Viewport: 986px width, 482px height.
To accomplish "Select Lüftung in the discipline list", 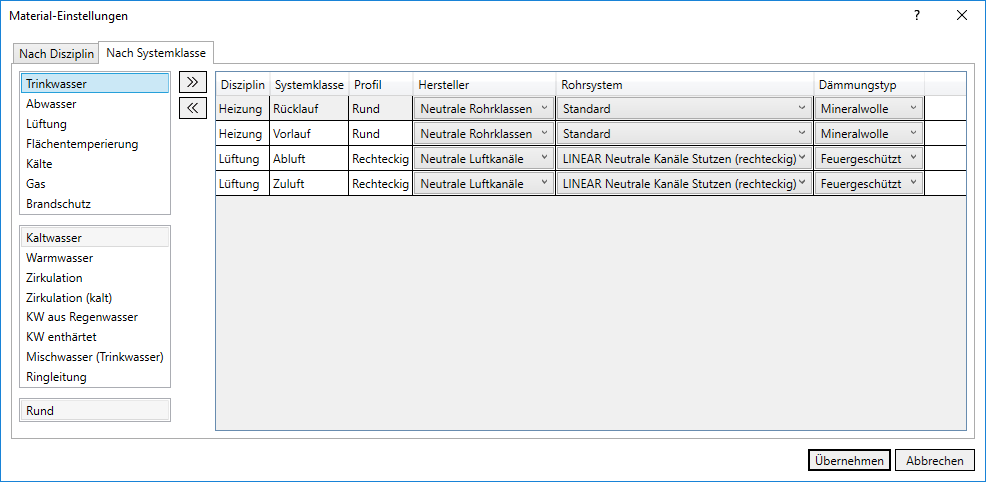I will coord(95,124).
